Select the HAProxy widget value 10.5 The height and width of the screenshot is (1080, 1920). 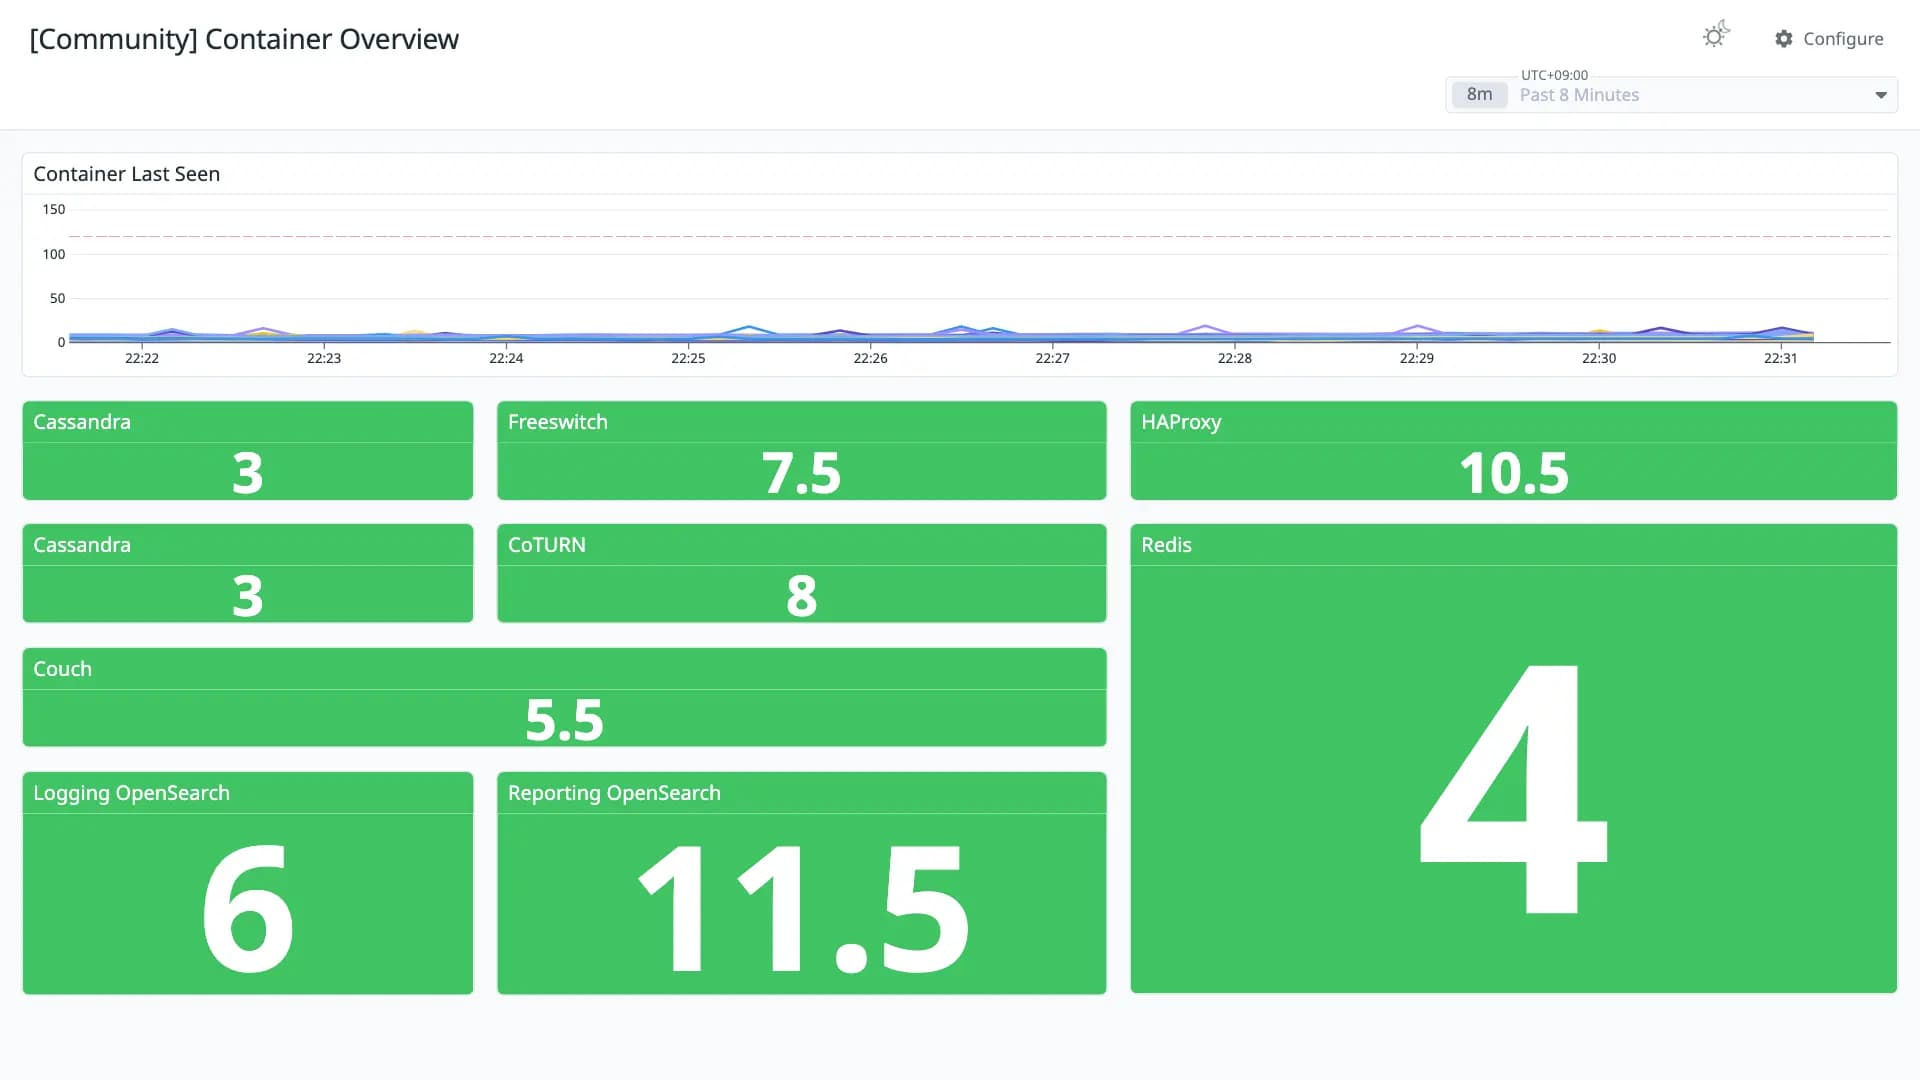1514,473
